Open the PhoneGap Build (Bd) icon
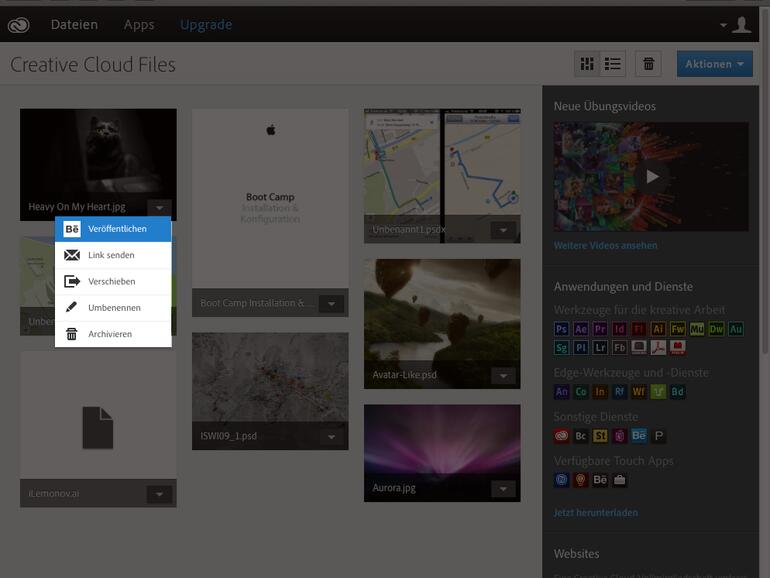770x578 pixels. point(678,391)
